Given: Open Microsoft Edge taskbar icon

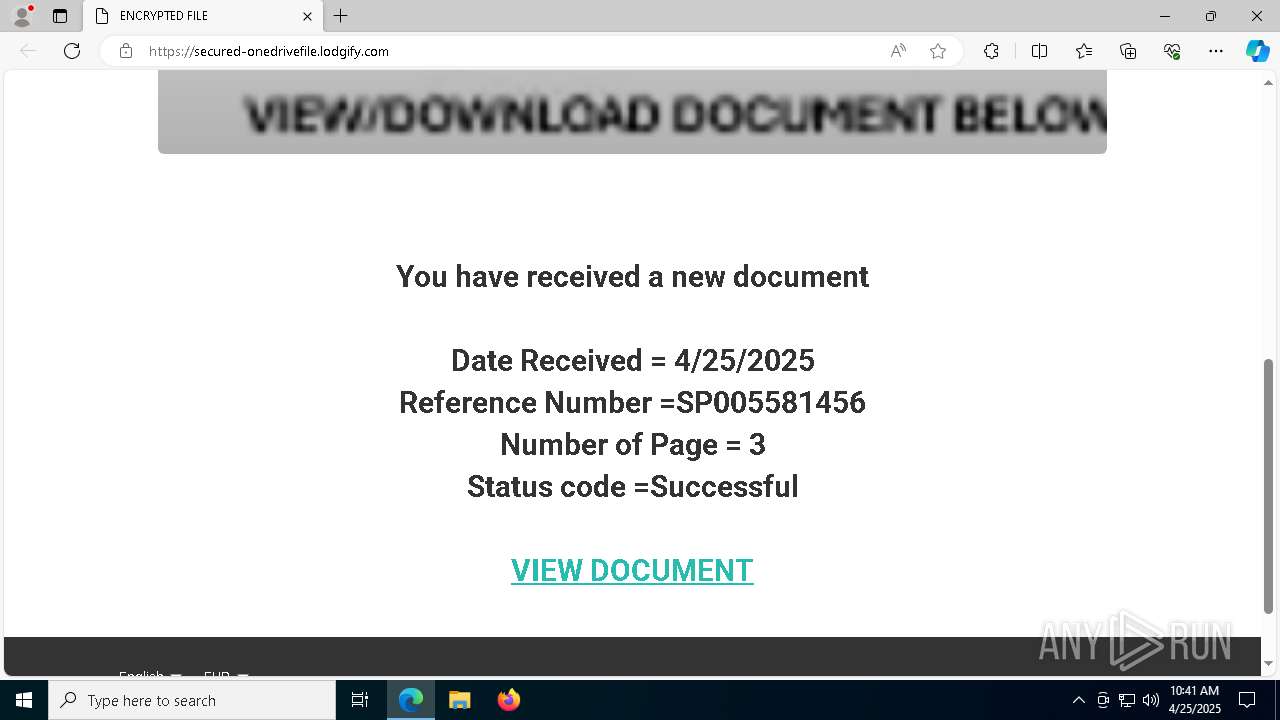Looking at the screenshot, I should [x=411, y=700].
